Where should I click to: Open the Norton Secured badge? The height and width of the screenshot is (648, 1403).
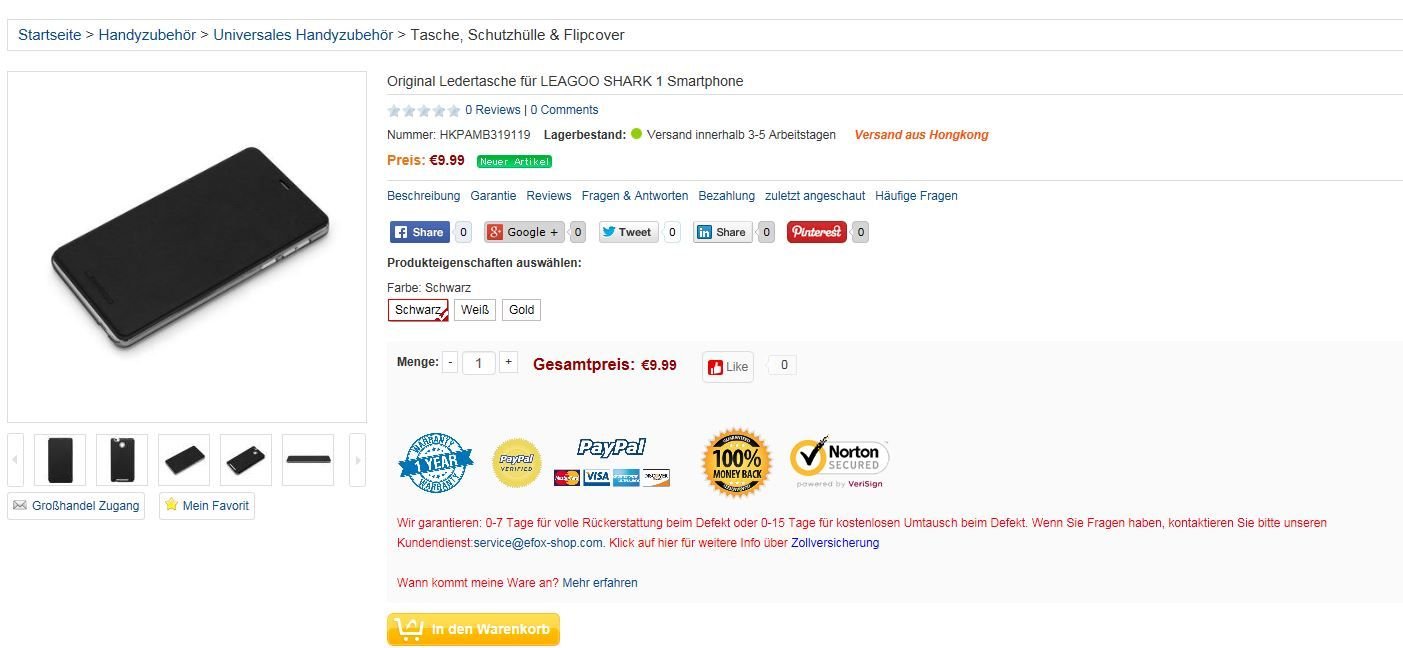[x=840, y=463]
